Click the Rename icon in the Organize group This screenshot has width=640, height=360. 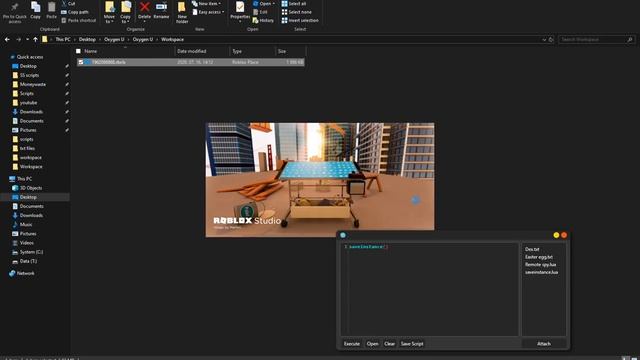tap(161, 7)
